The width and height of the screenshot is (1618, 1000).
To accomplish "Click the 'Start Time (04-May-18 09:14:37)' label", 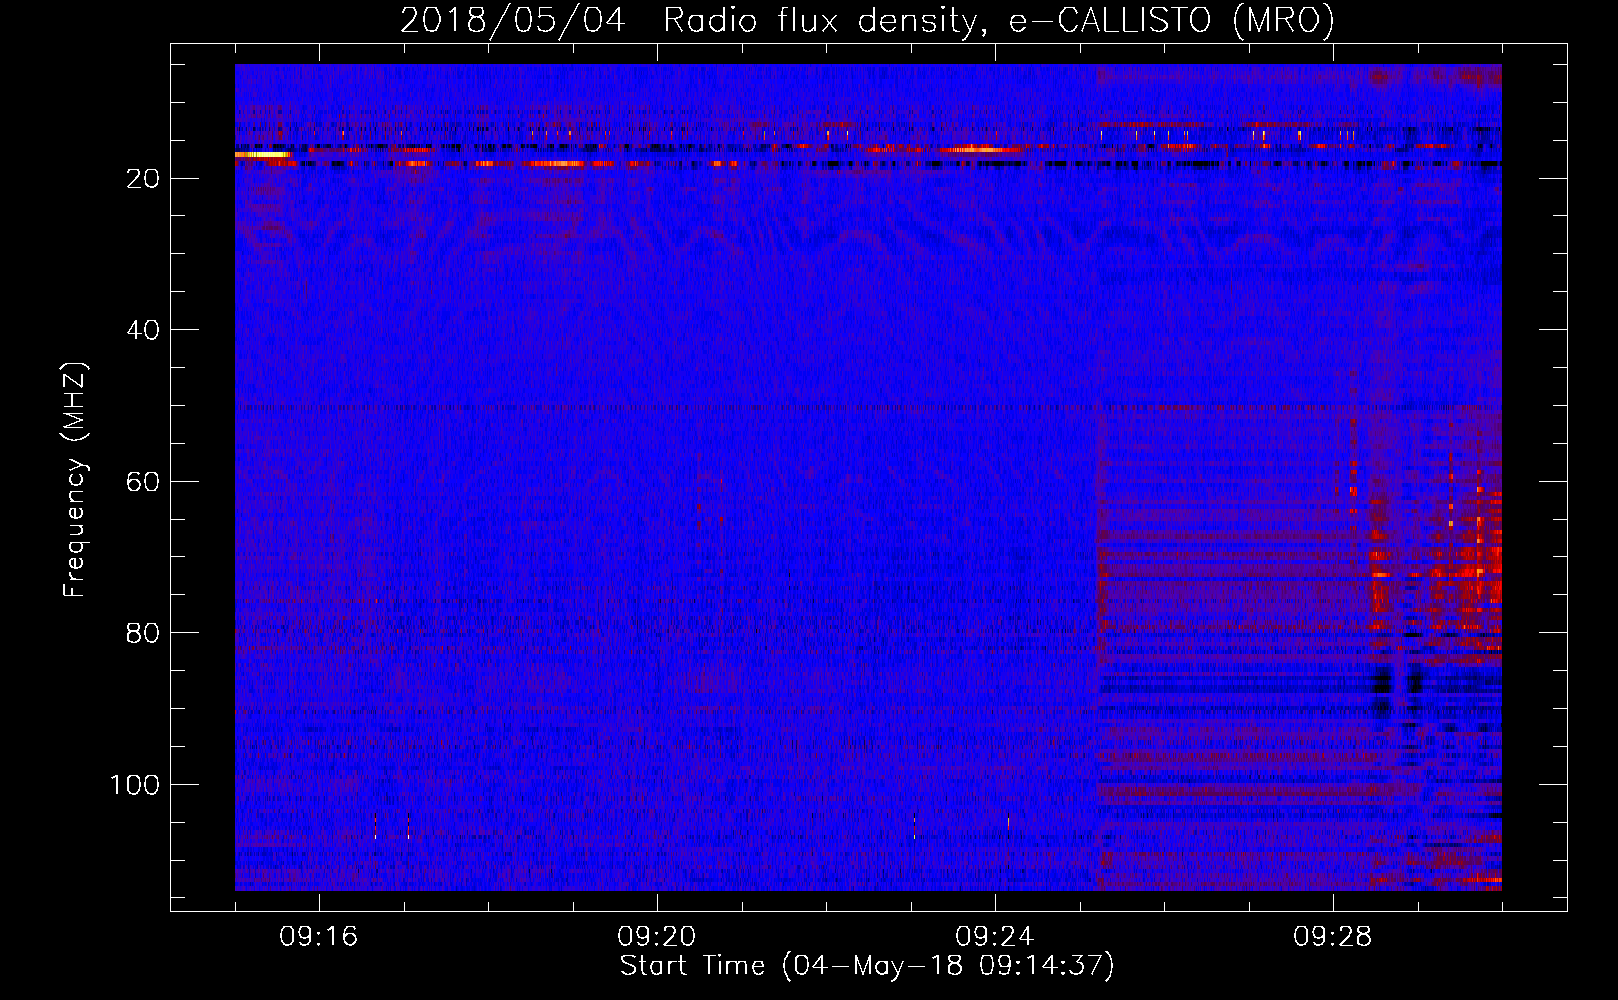I will click(x=867, y=966).
